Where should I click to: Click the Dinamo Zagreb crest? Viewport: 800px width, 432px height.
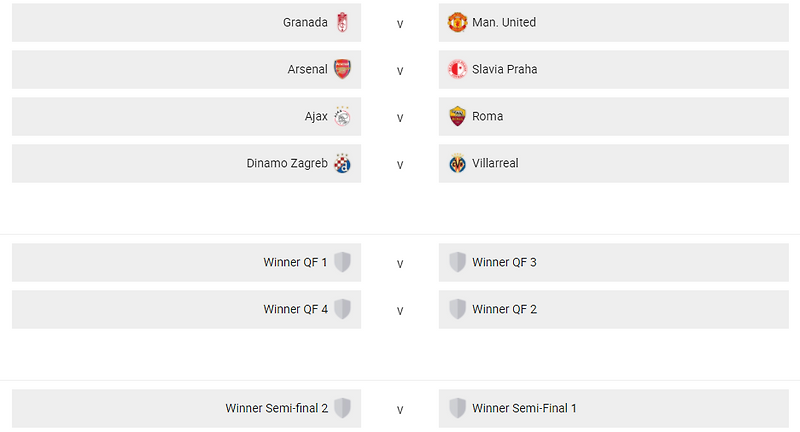click(x=342, y=163)
